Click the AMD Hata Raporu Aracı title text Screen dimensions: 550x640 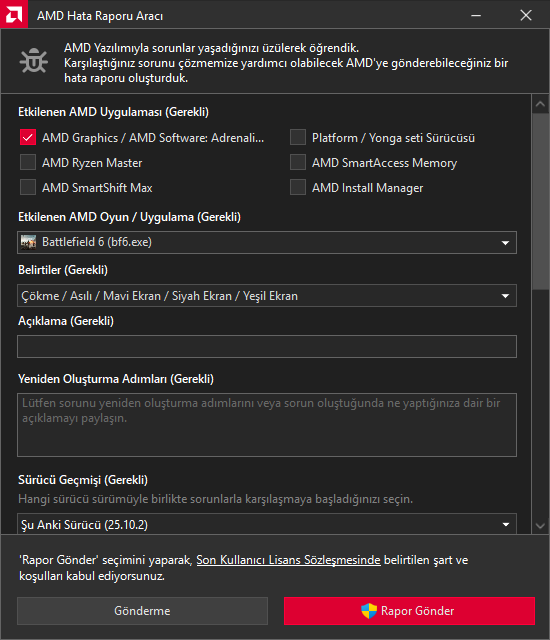[x=100, y=16]
